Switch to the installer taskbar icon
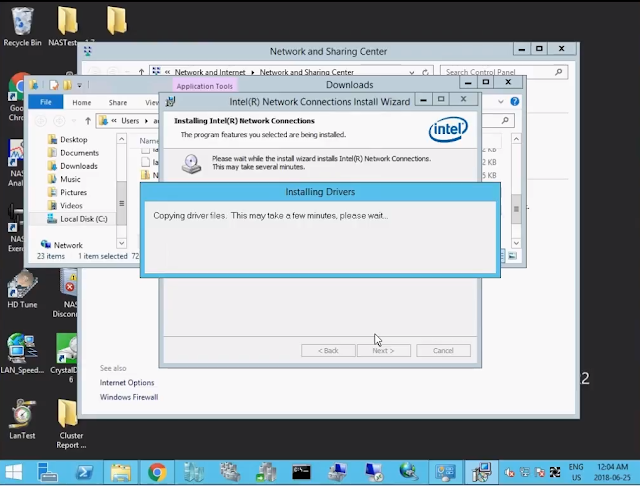Image resolution: width=640 pixels, height=486 pixels. 482,473
